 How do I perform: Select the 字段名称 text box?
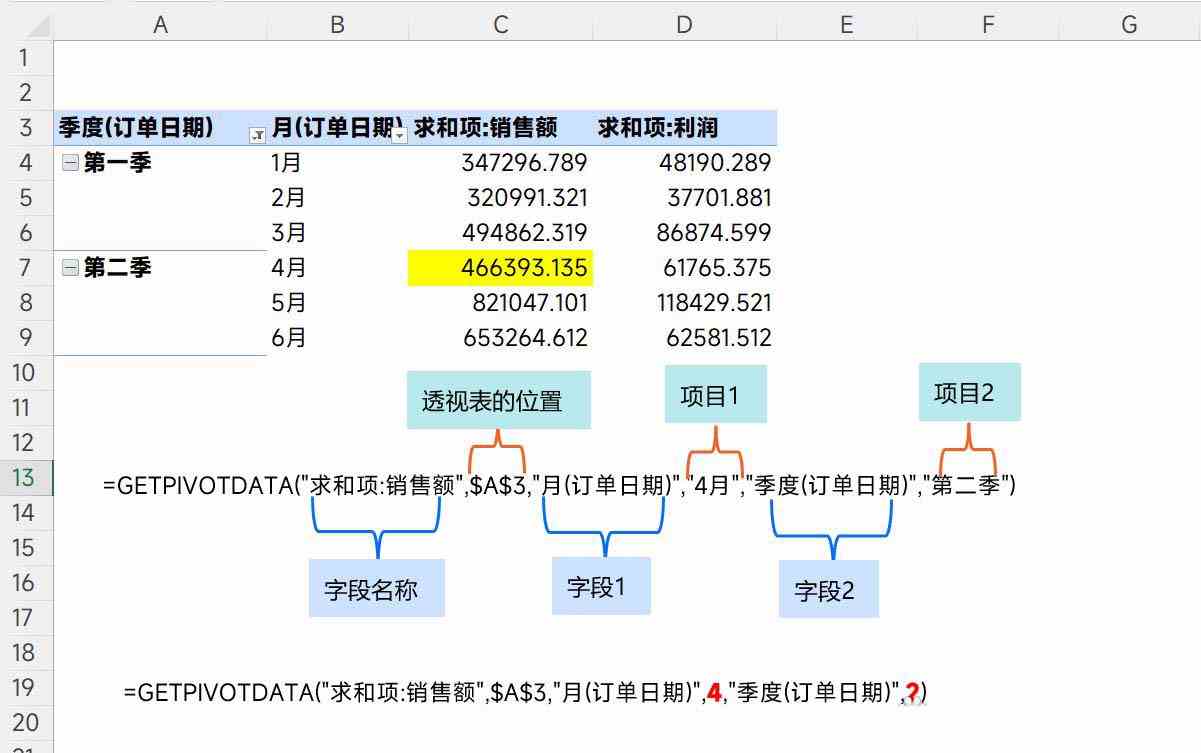click(376, 588)
